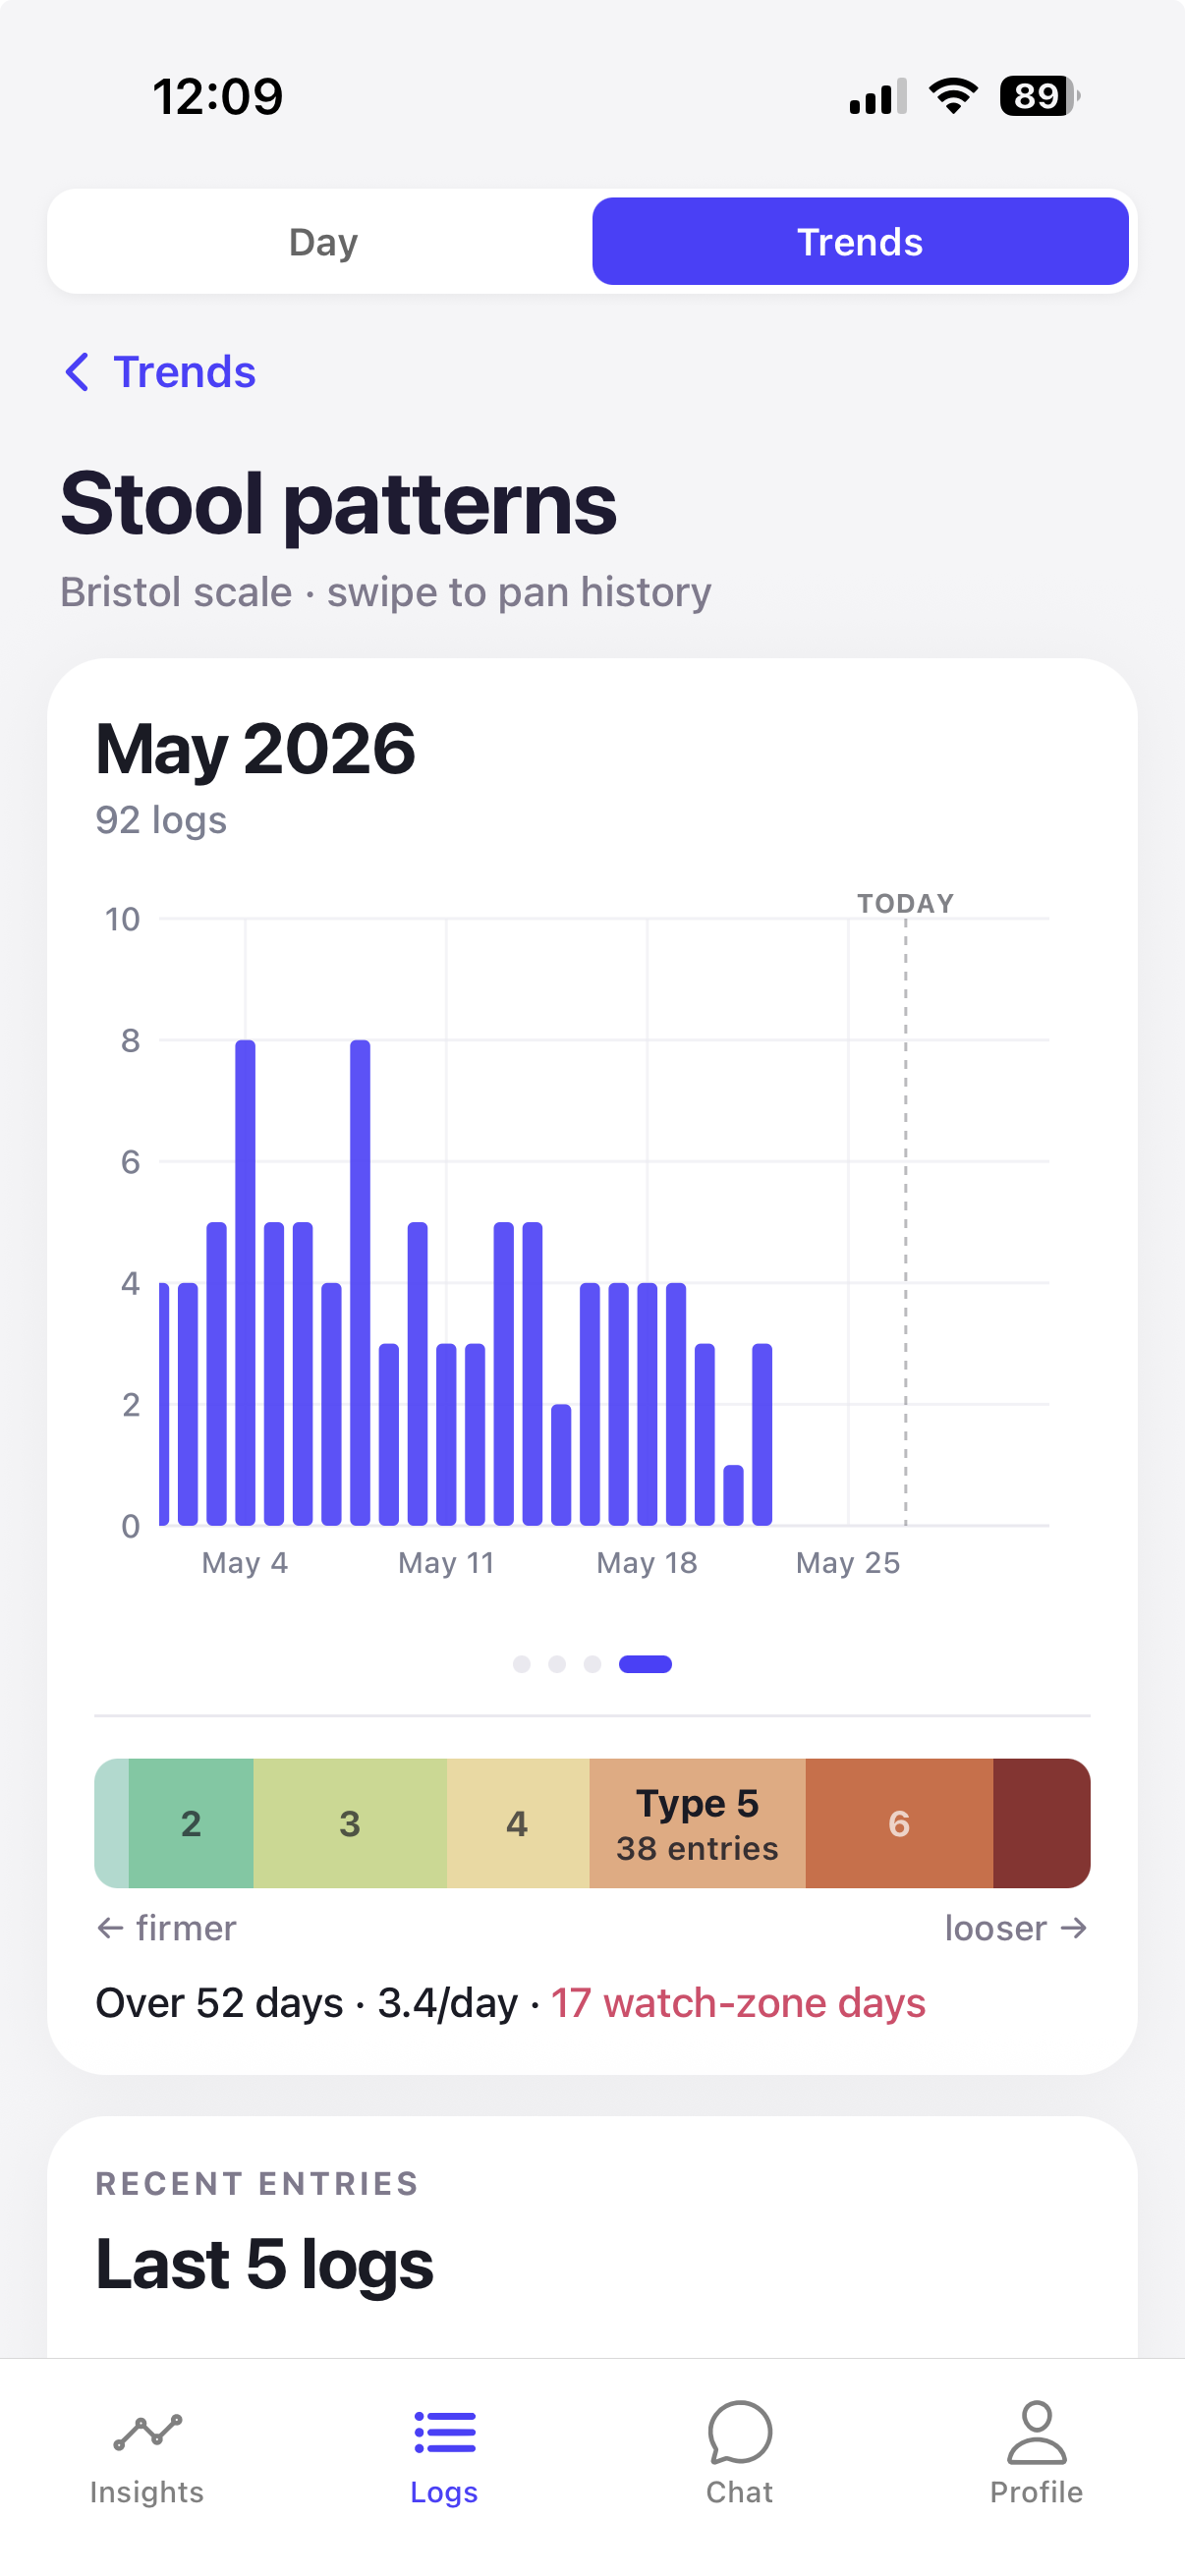The width and height of the screenshot is (1185, 2576).
Task: Switch to the Day view segment
Action: tap(323, 241)
